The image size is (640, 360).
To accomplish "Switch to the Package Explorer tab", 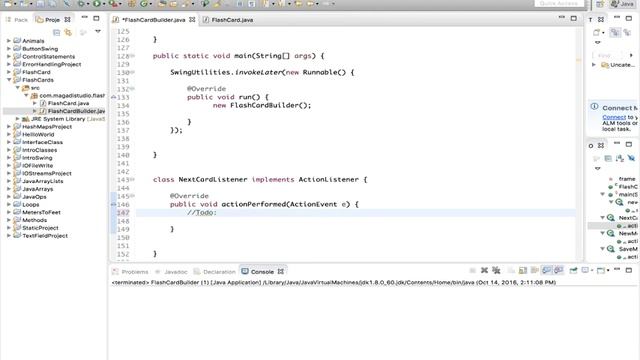I will tap(17, 20).
